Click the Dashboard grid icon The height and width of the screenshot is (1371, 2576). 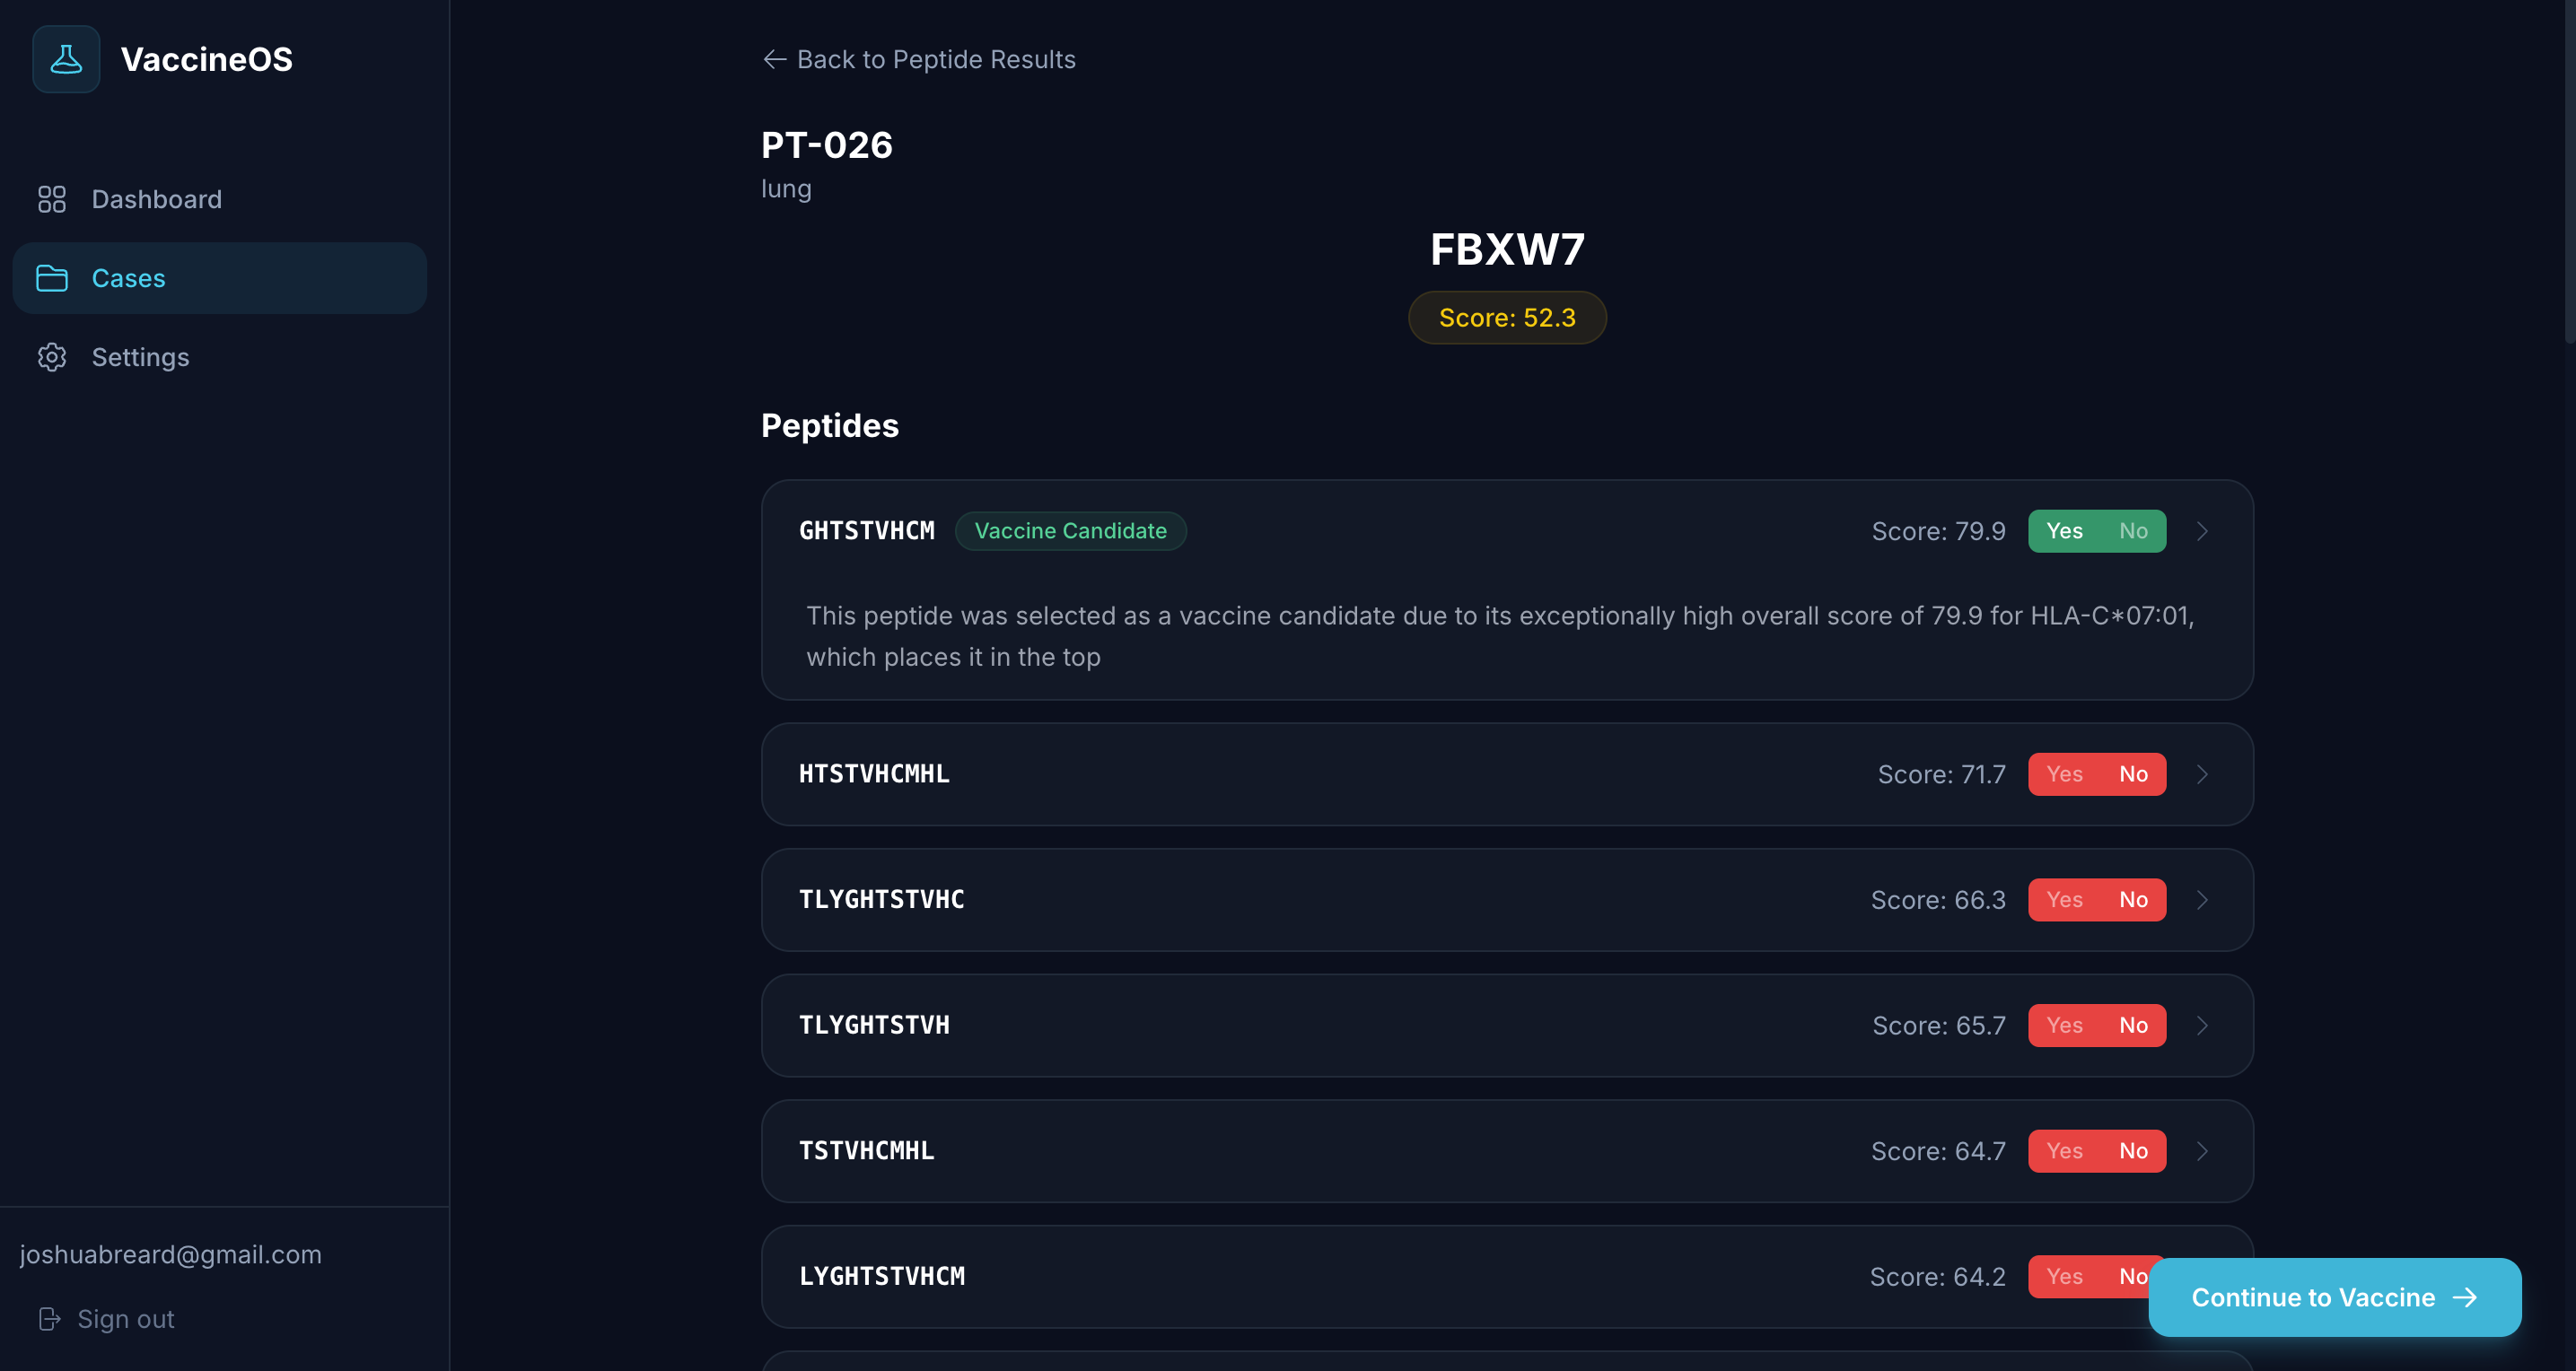(x=52, y=199)
